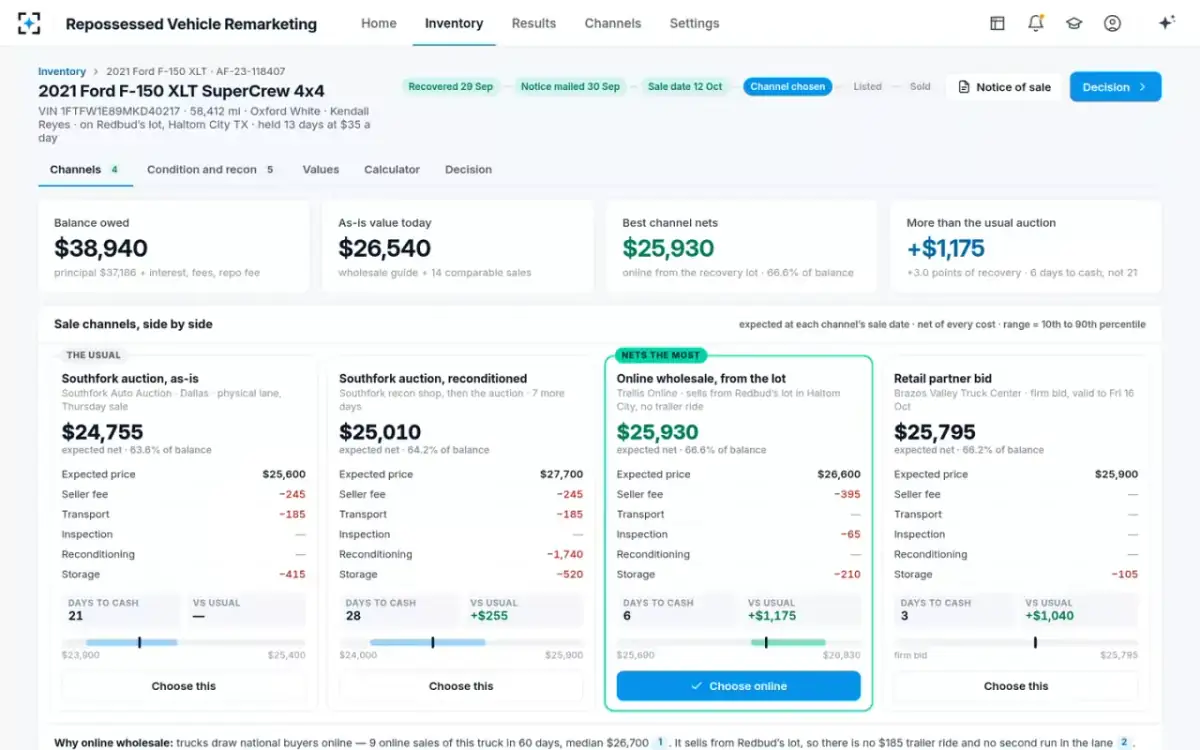Click the $27,700 Expected price

(x=562, y=474)
